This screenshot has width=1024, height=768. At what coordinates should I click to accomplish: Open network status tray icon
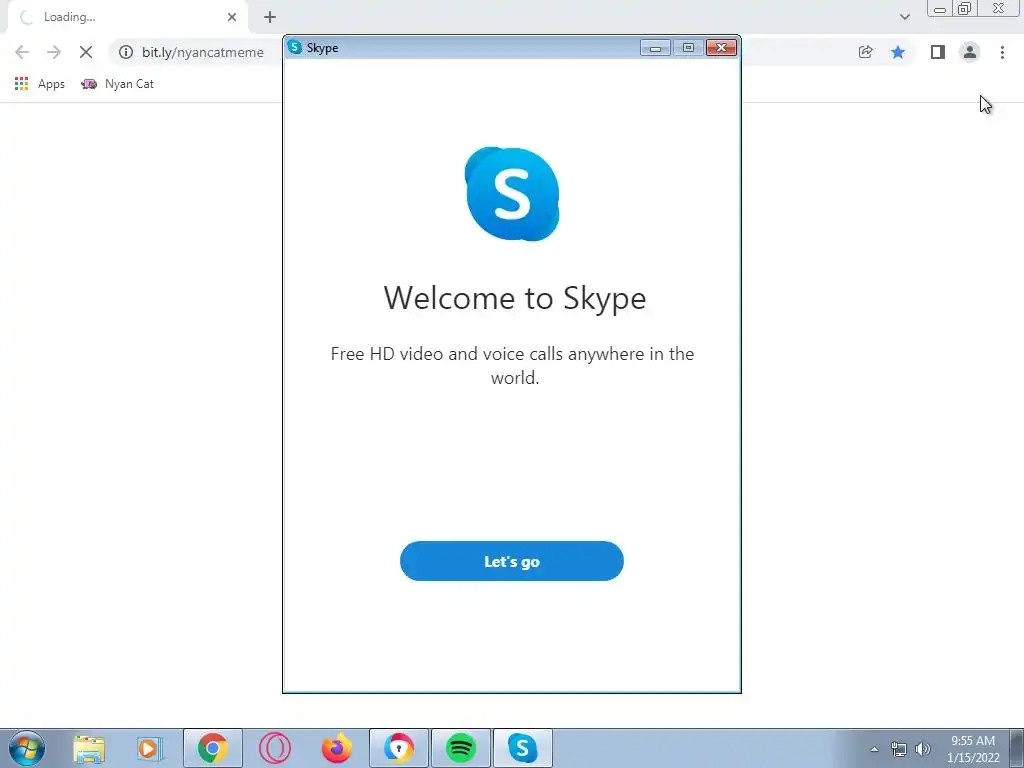[899, 749]
